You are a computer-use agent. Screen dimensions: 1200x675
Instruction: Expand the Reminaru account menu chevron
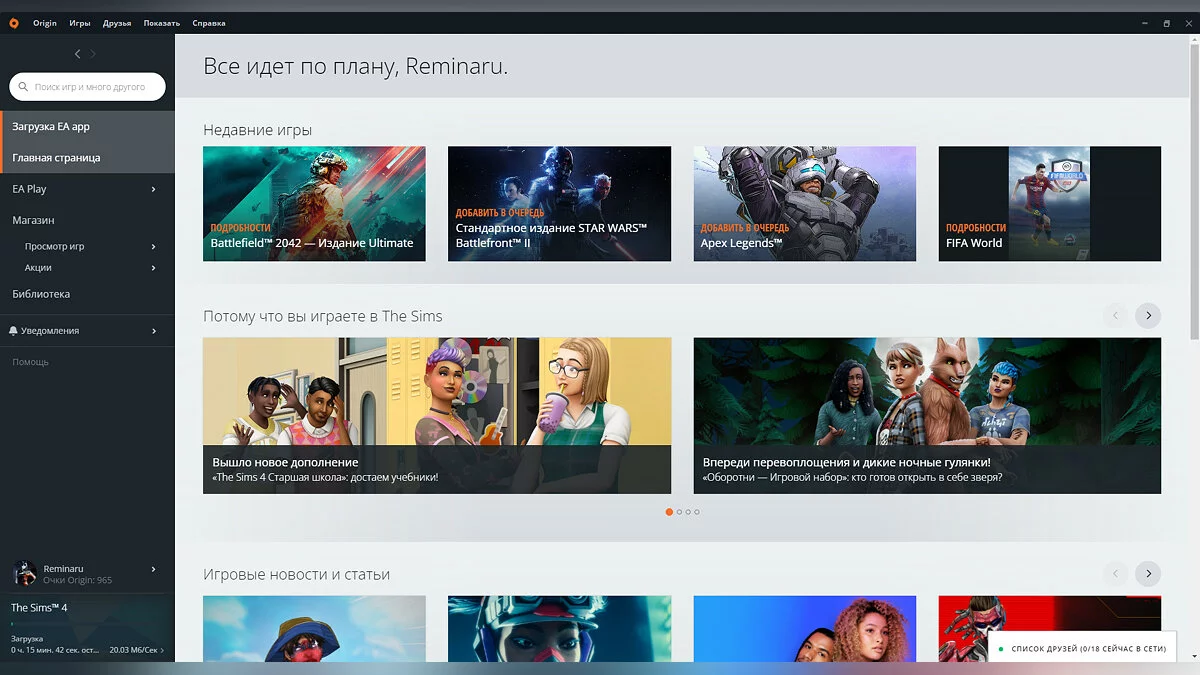click(154, 569)
